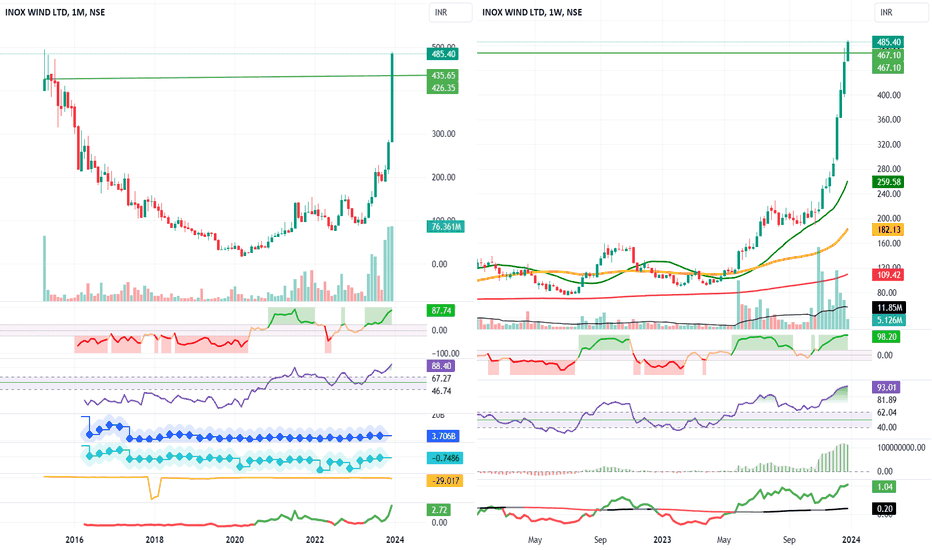Click the 5.126M weekly volume label

pyautogui.click(x=889, y=320)
